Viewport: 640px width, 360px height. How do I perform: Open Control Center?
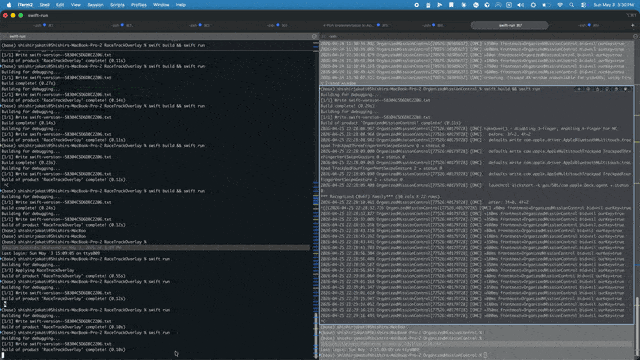tap(584, 5)
